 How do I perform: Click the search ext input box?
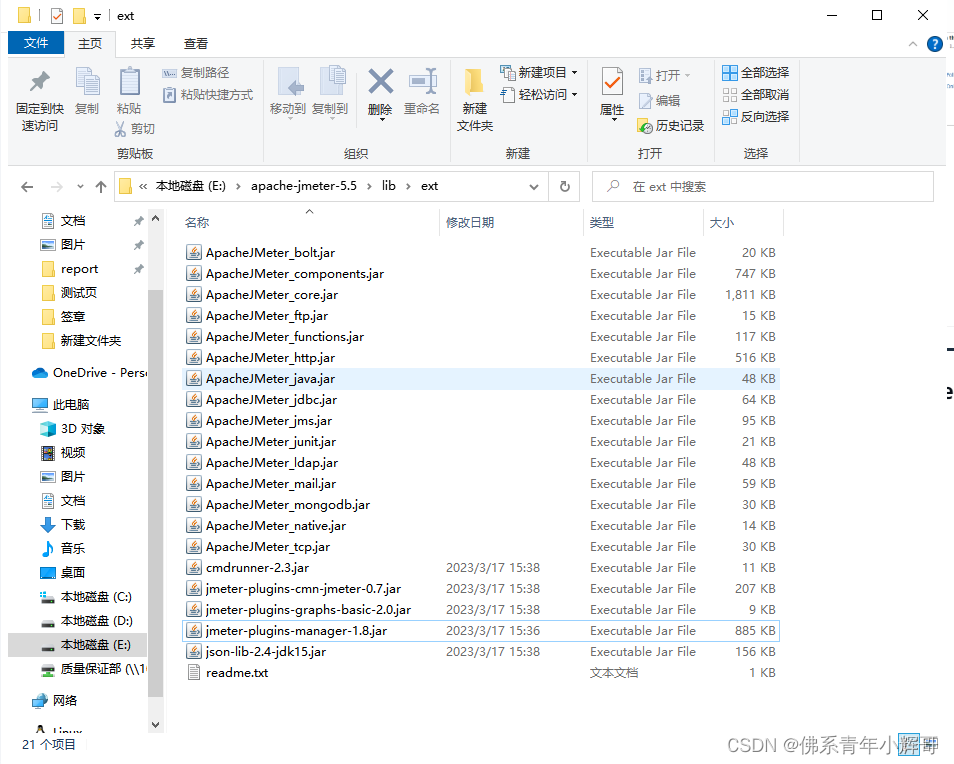click(x=763, y=187)
